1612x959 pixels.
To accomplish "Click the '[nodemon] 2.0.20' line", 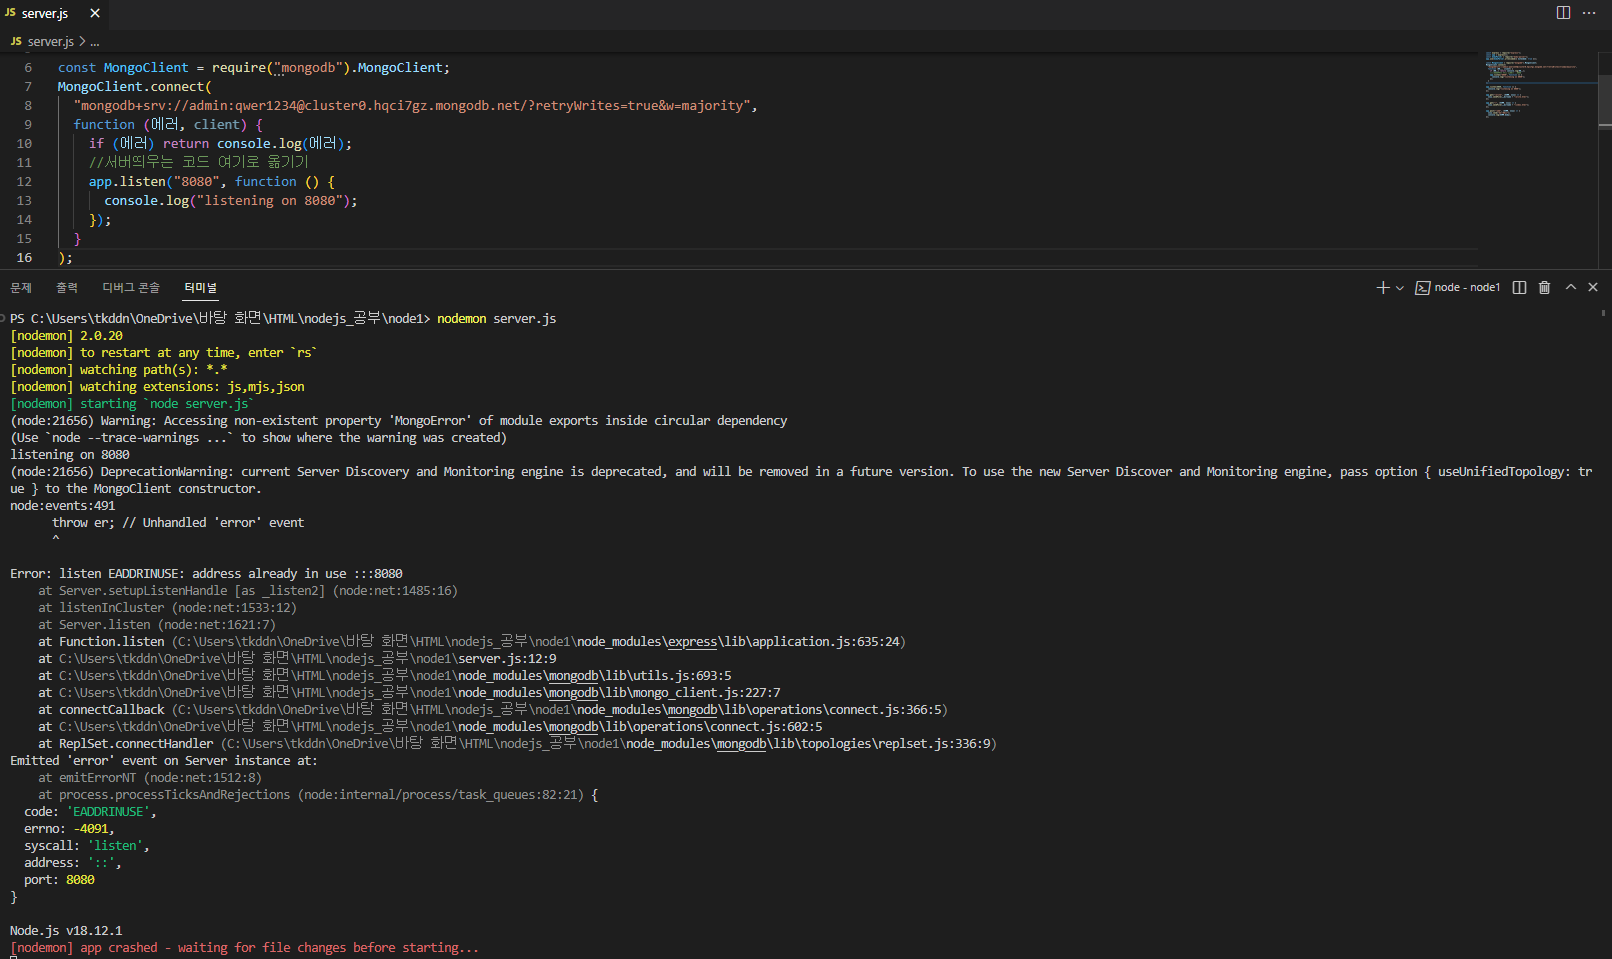I will point(66,336).
